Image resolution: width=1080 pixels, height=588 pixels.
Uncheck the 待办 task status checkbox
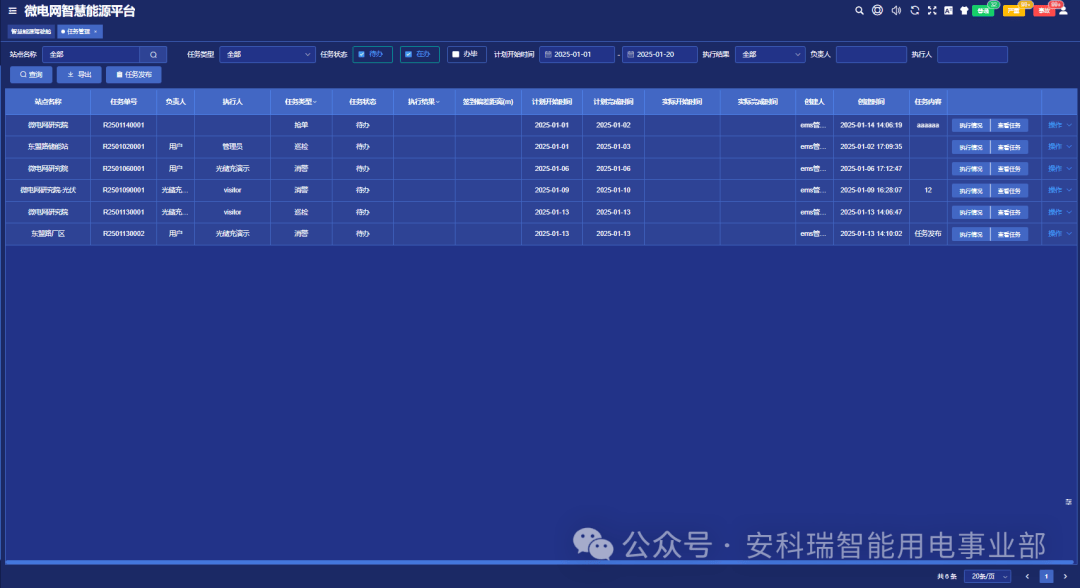pos(361,54)
